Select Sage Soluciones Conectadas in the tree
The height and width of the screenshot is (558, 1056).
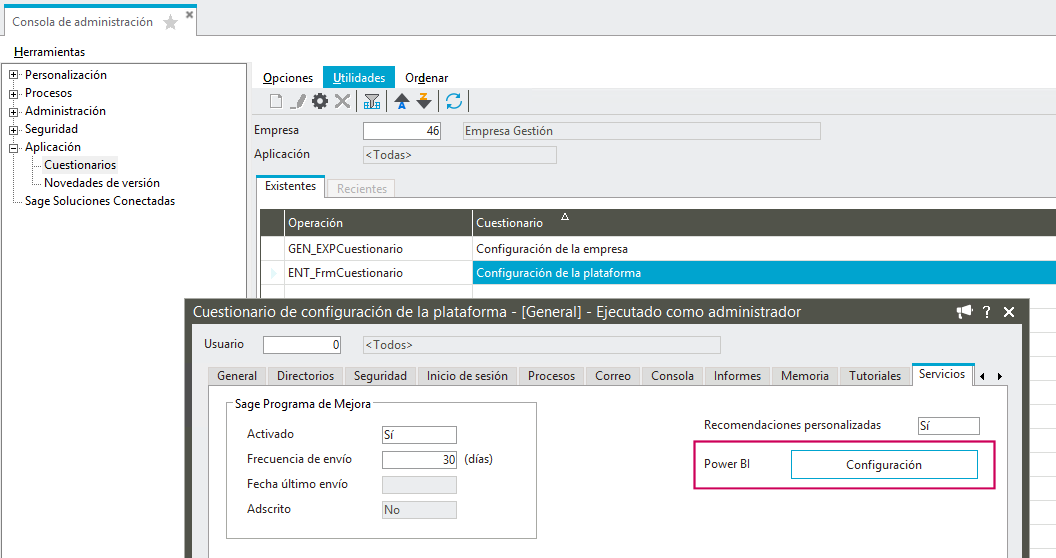100,201
